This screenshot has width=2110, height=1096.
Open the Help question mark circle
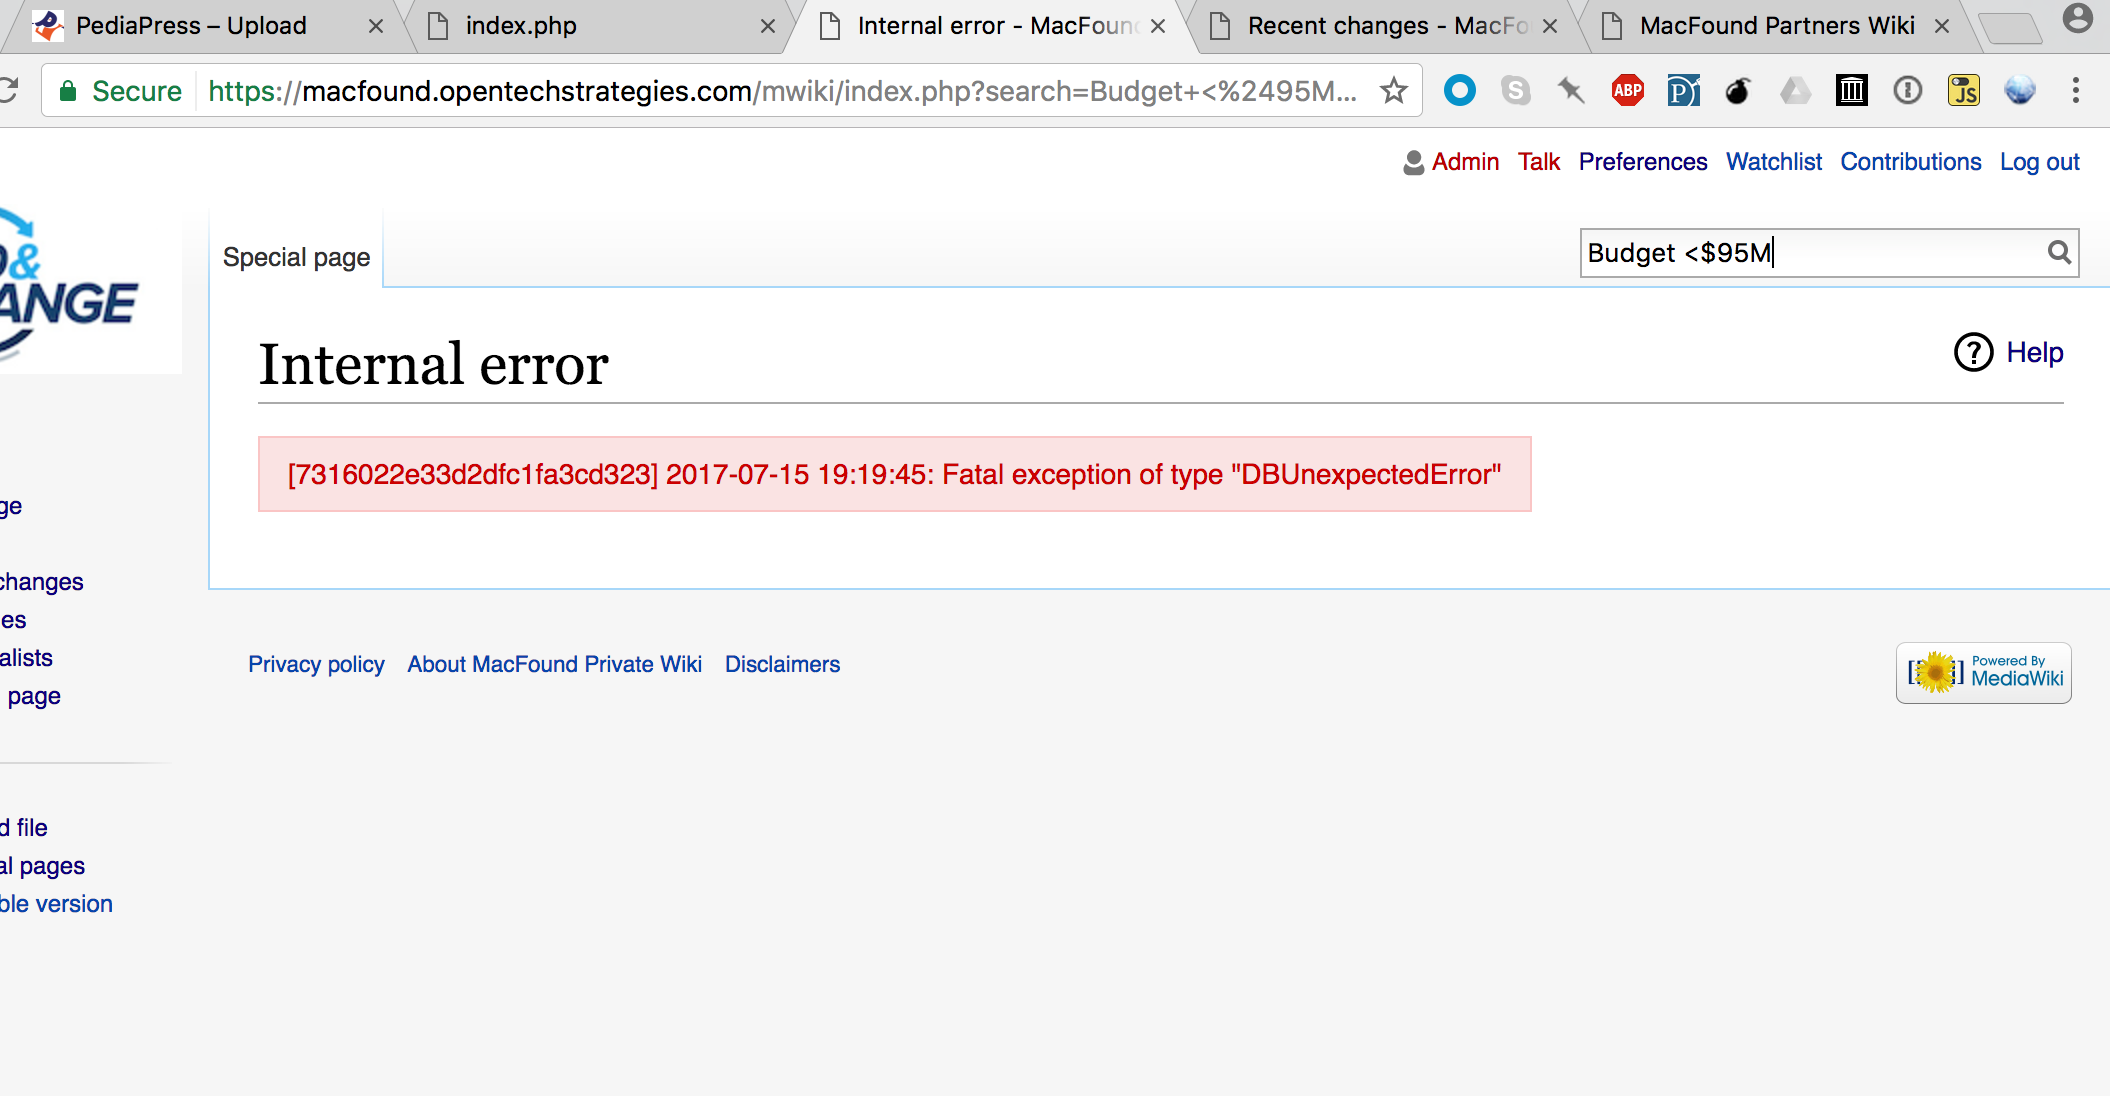pyautogui.click(x=1972, y=353)
